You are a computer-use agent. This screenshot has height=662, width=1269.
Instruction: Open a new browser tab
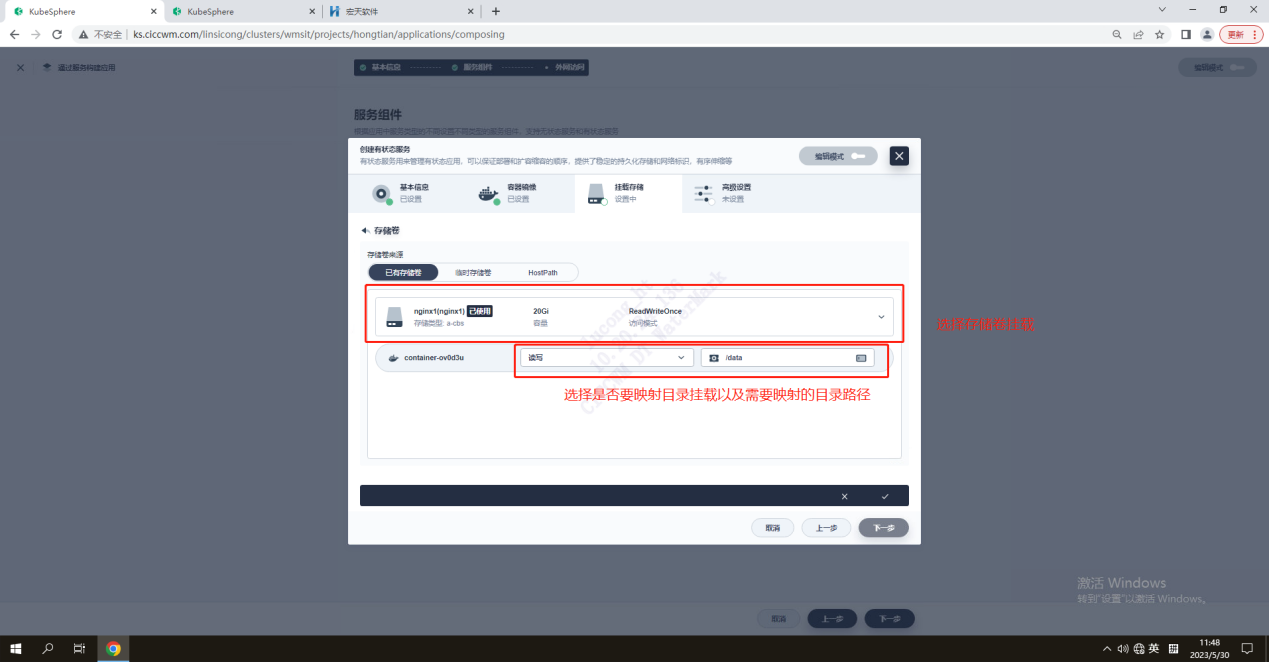point(496,11)
